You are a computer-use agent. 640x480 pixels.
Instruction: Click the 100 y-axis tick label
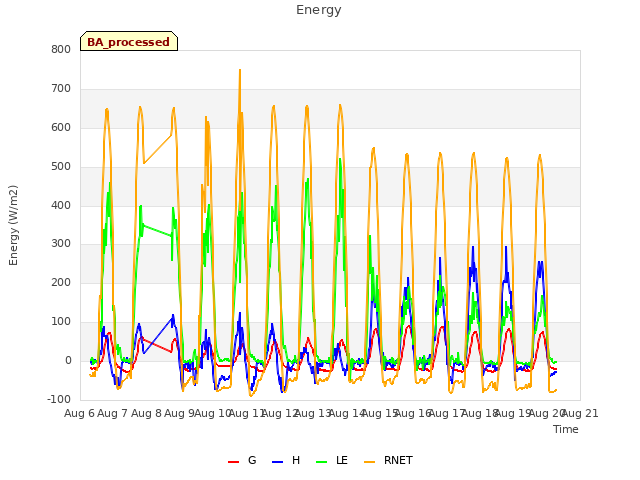[61, 322]
